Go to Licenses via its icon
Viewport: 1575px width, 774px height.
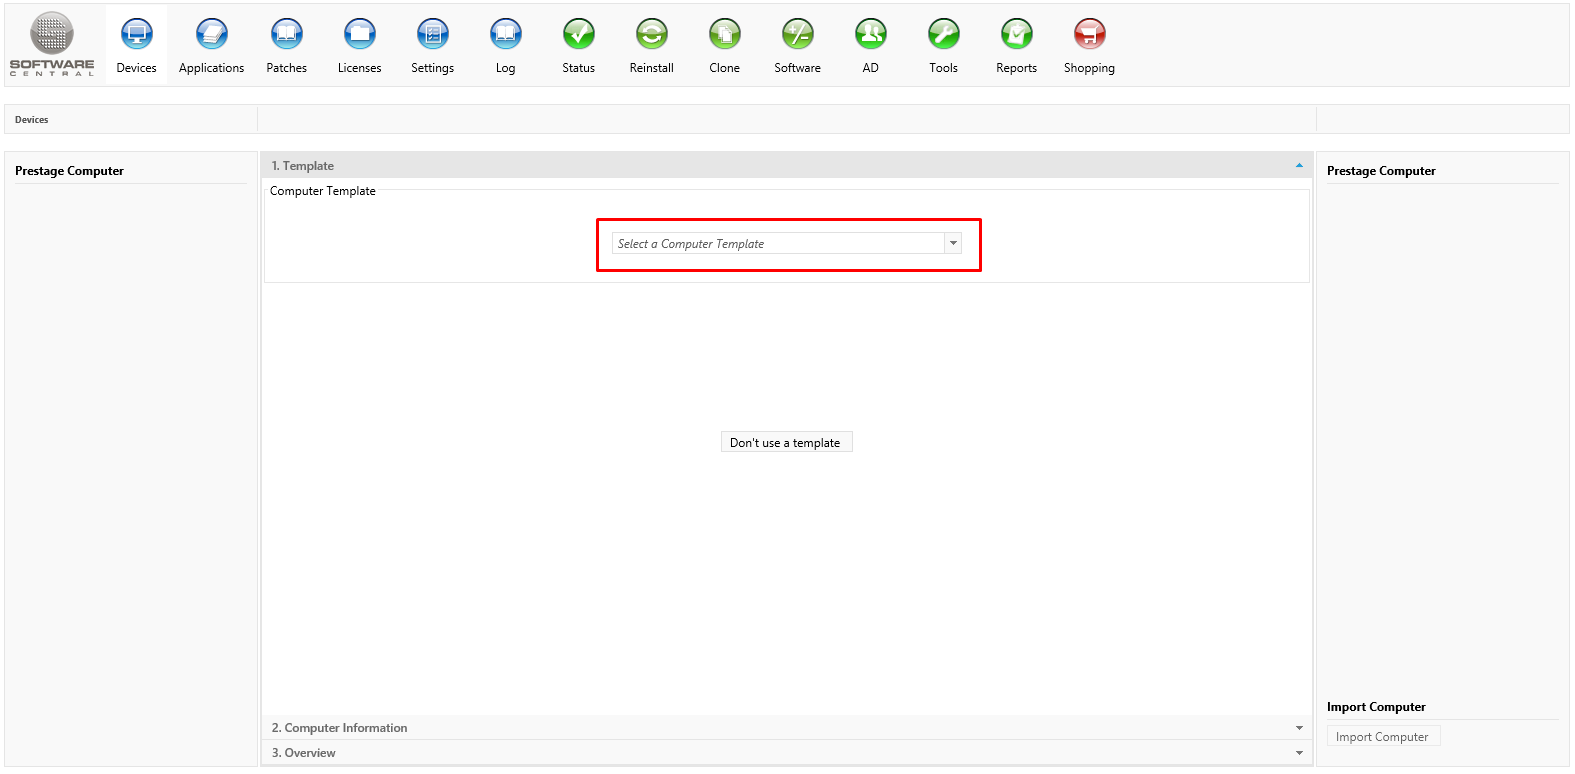coord(359,35)
